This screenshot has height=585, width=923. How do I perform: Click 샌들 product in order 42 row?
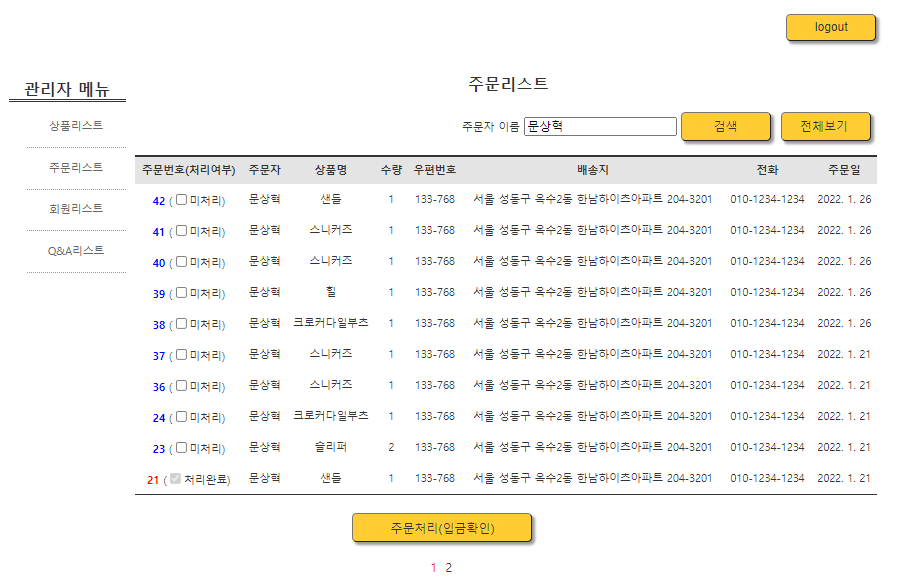pos(331,199)
